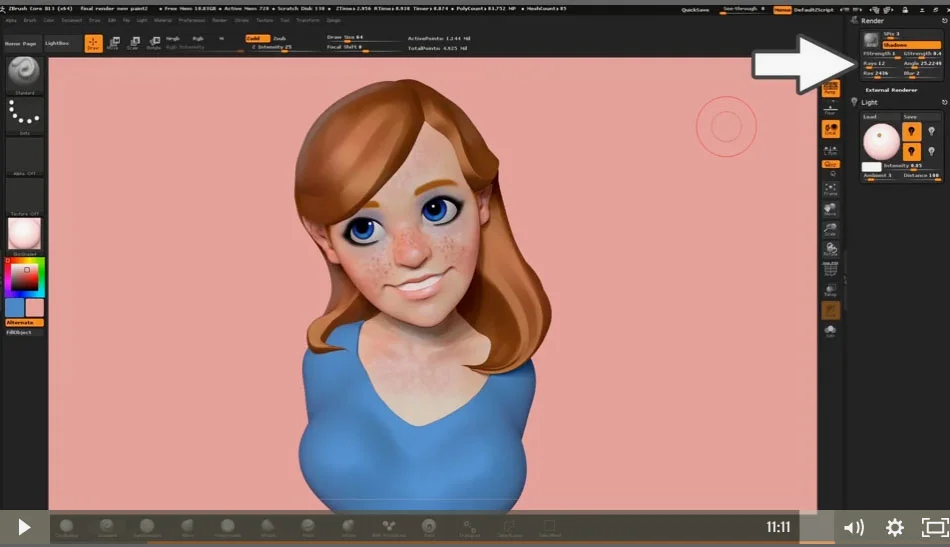
Task: Open the Transform menu
Action: (308, 20)
